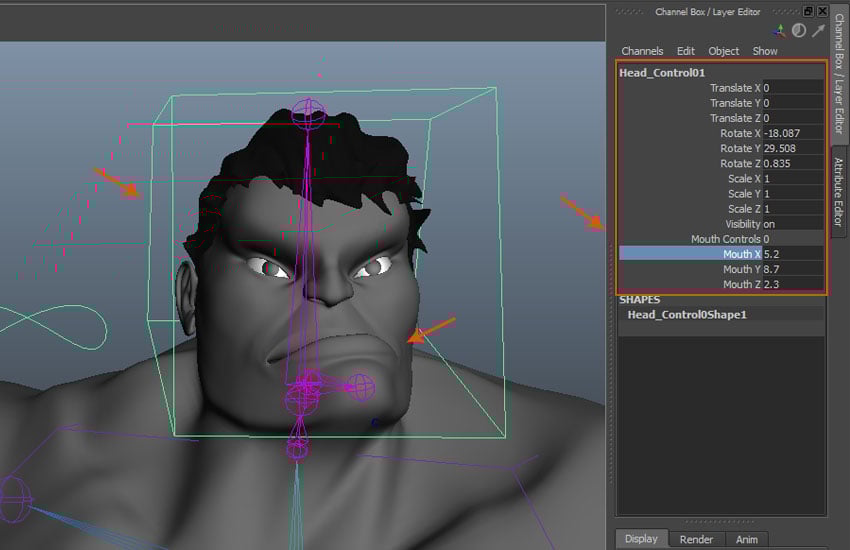The height and width of the screenshot is (550, 850).
Task: Float the Channel Box panel with undock icon
Action: pos(808,11)
